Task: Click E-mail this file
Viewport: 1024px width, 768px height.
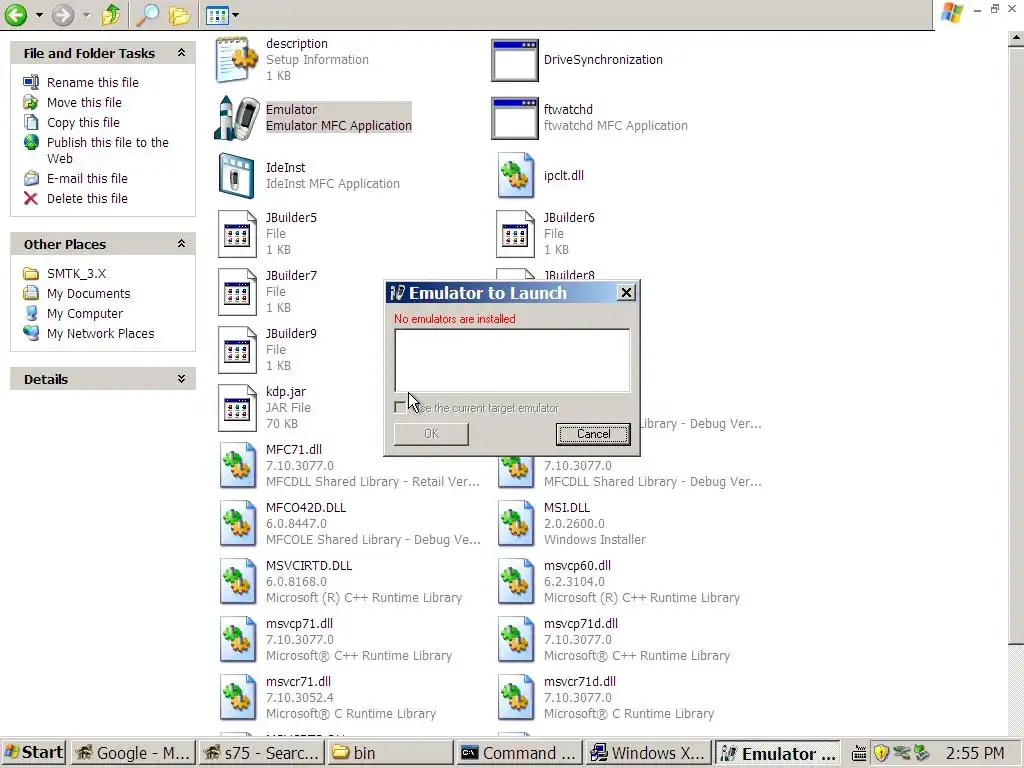Action: pos(87,178)
